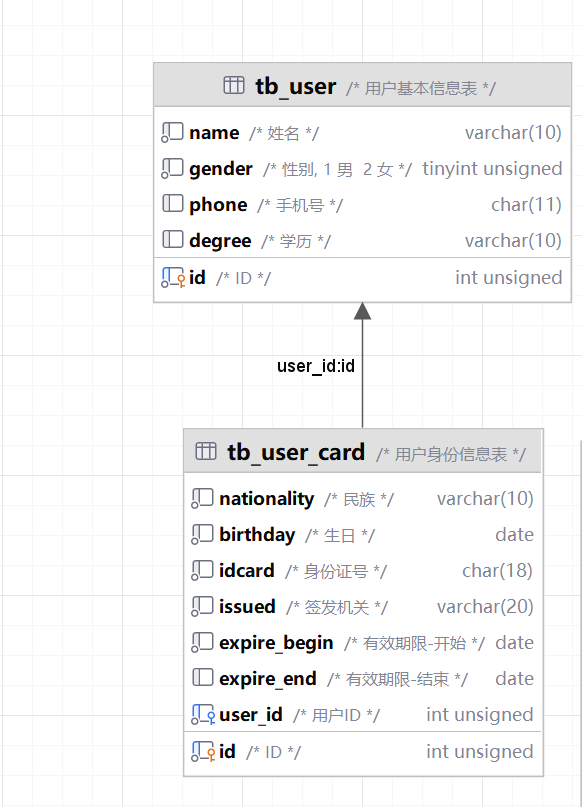Click the user_id:id relationship label

coord(315,366)
